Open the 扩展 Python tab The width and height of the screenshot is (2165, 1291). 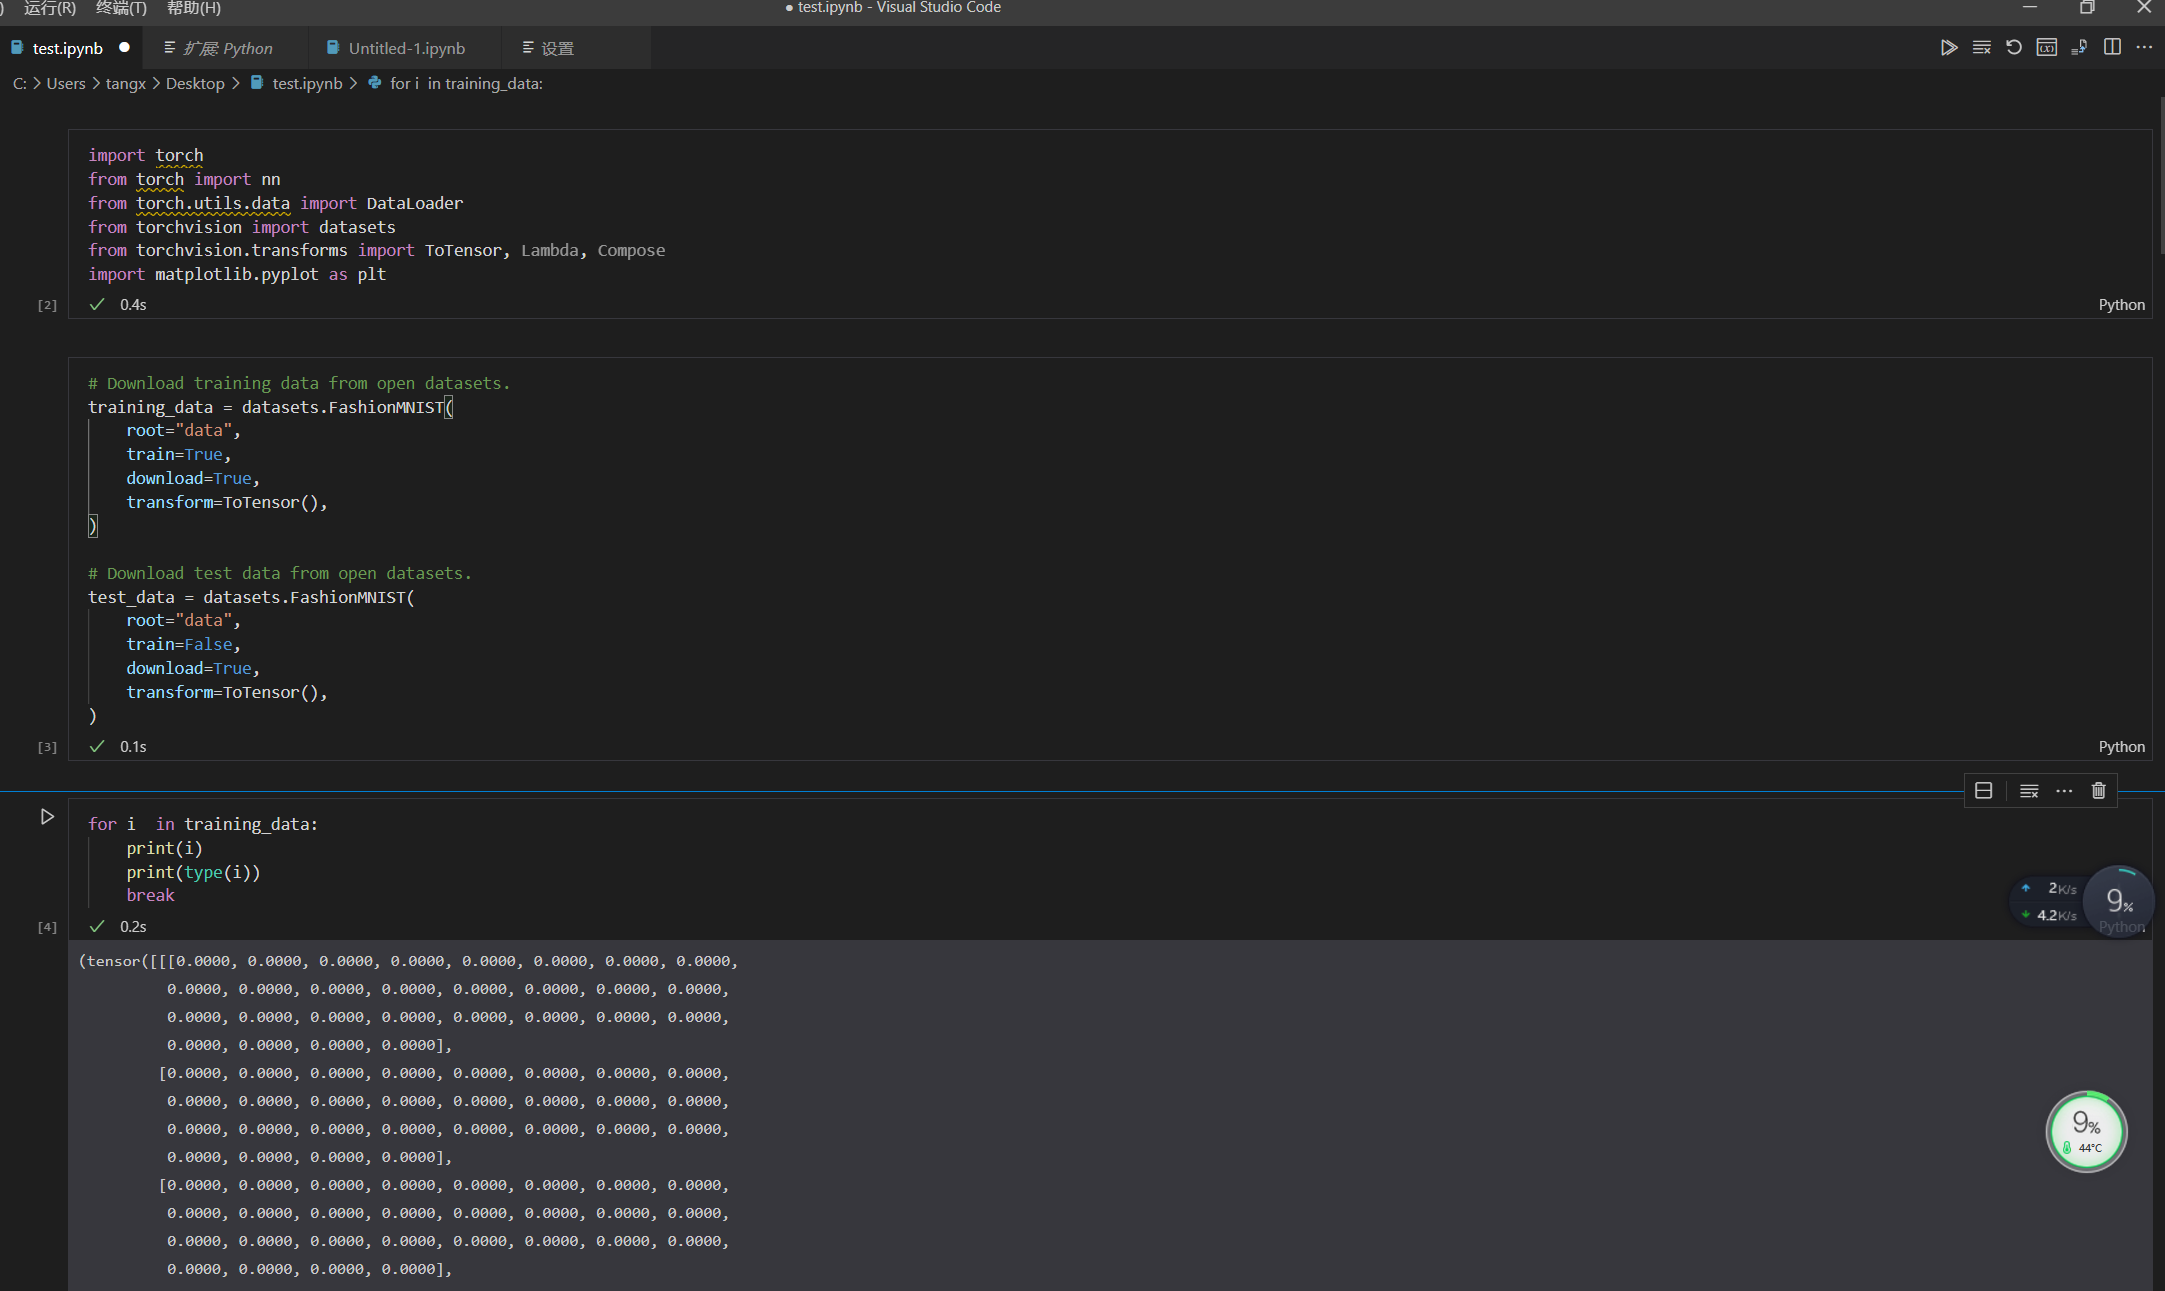pos(228,48)
